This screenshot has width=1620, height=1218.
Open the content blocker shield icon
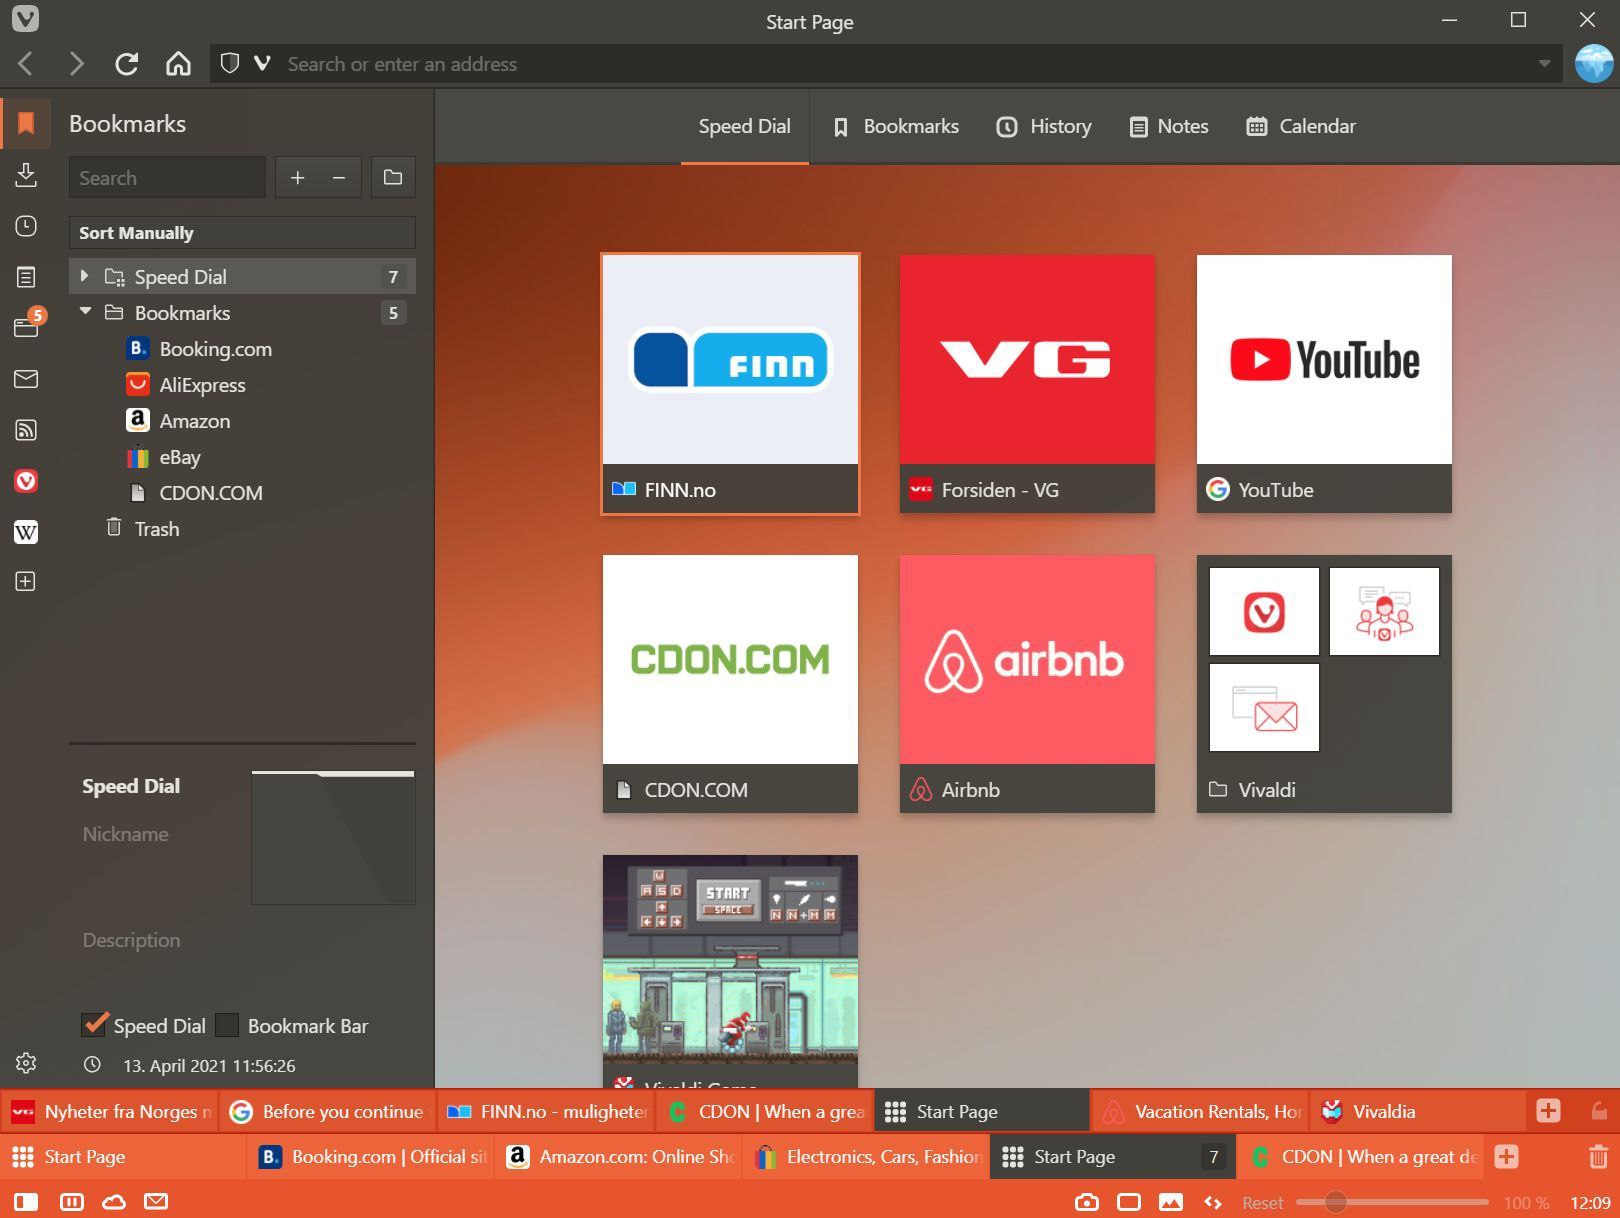[x=230, y=64]
